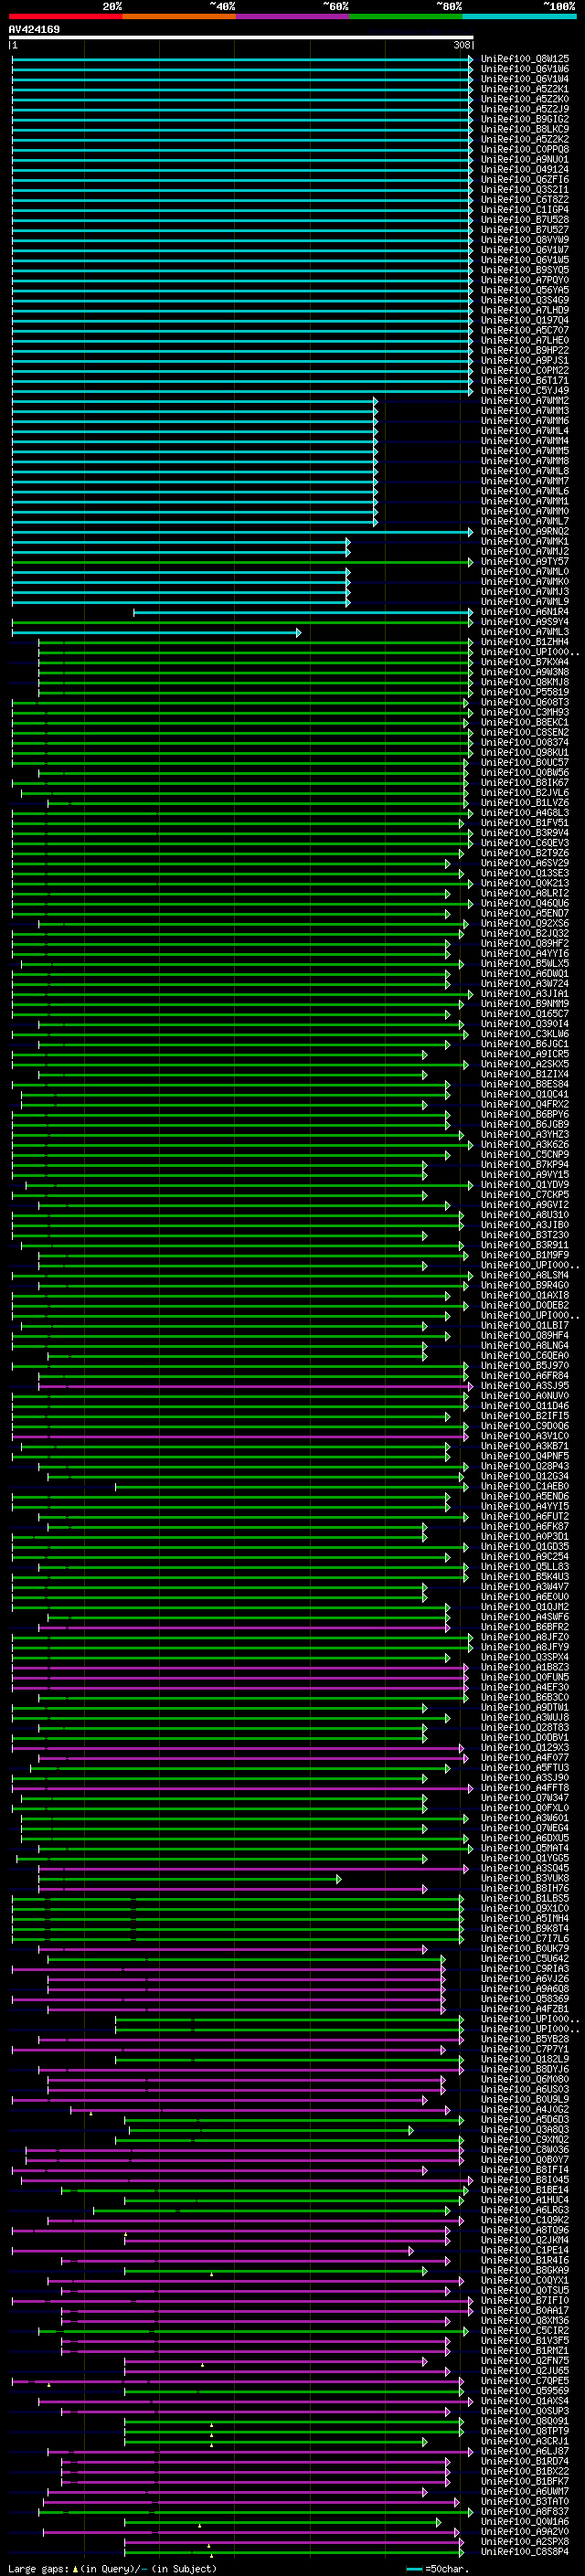Select the UniRef100_B1BE14 label
Screen dimensions: 585x2576
(525, 2189)
